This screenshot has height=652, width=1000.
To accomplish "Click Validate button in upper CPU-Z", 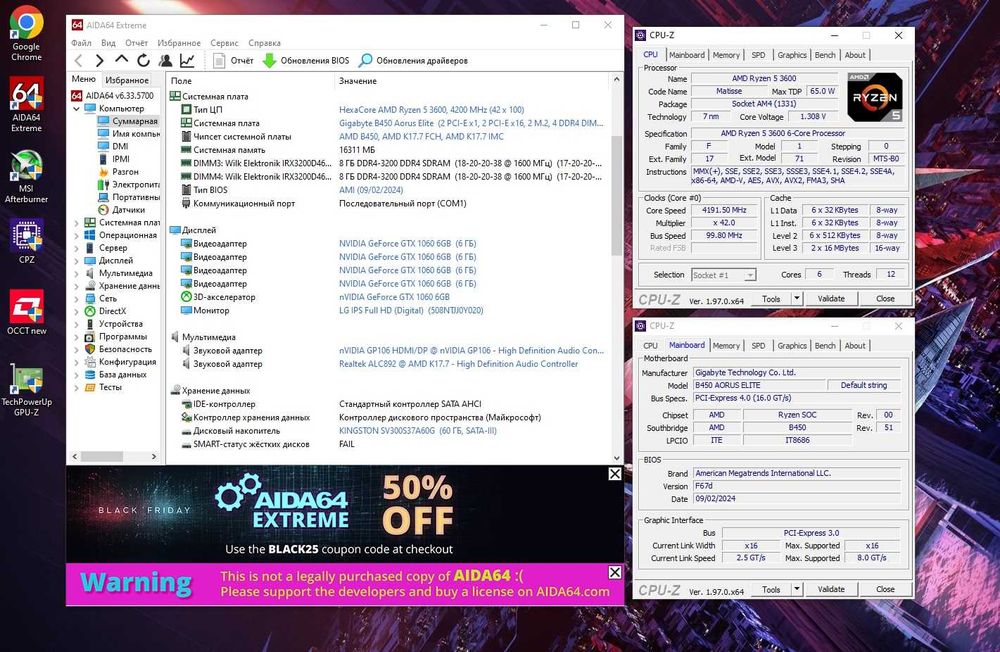I will point(830,299).
